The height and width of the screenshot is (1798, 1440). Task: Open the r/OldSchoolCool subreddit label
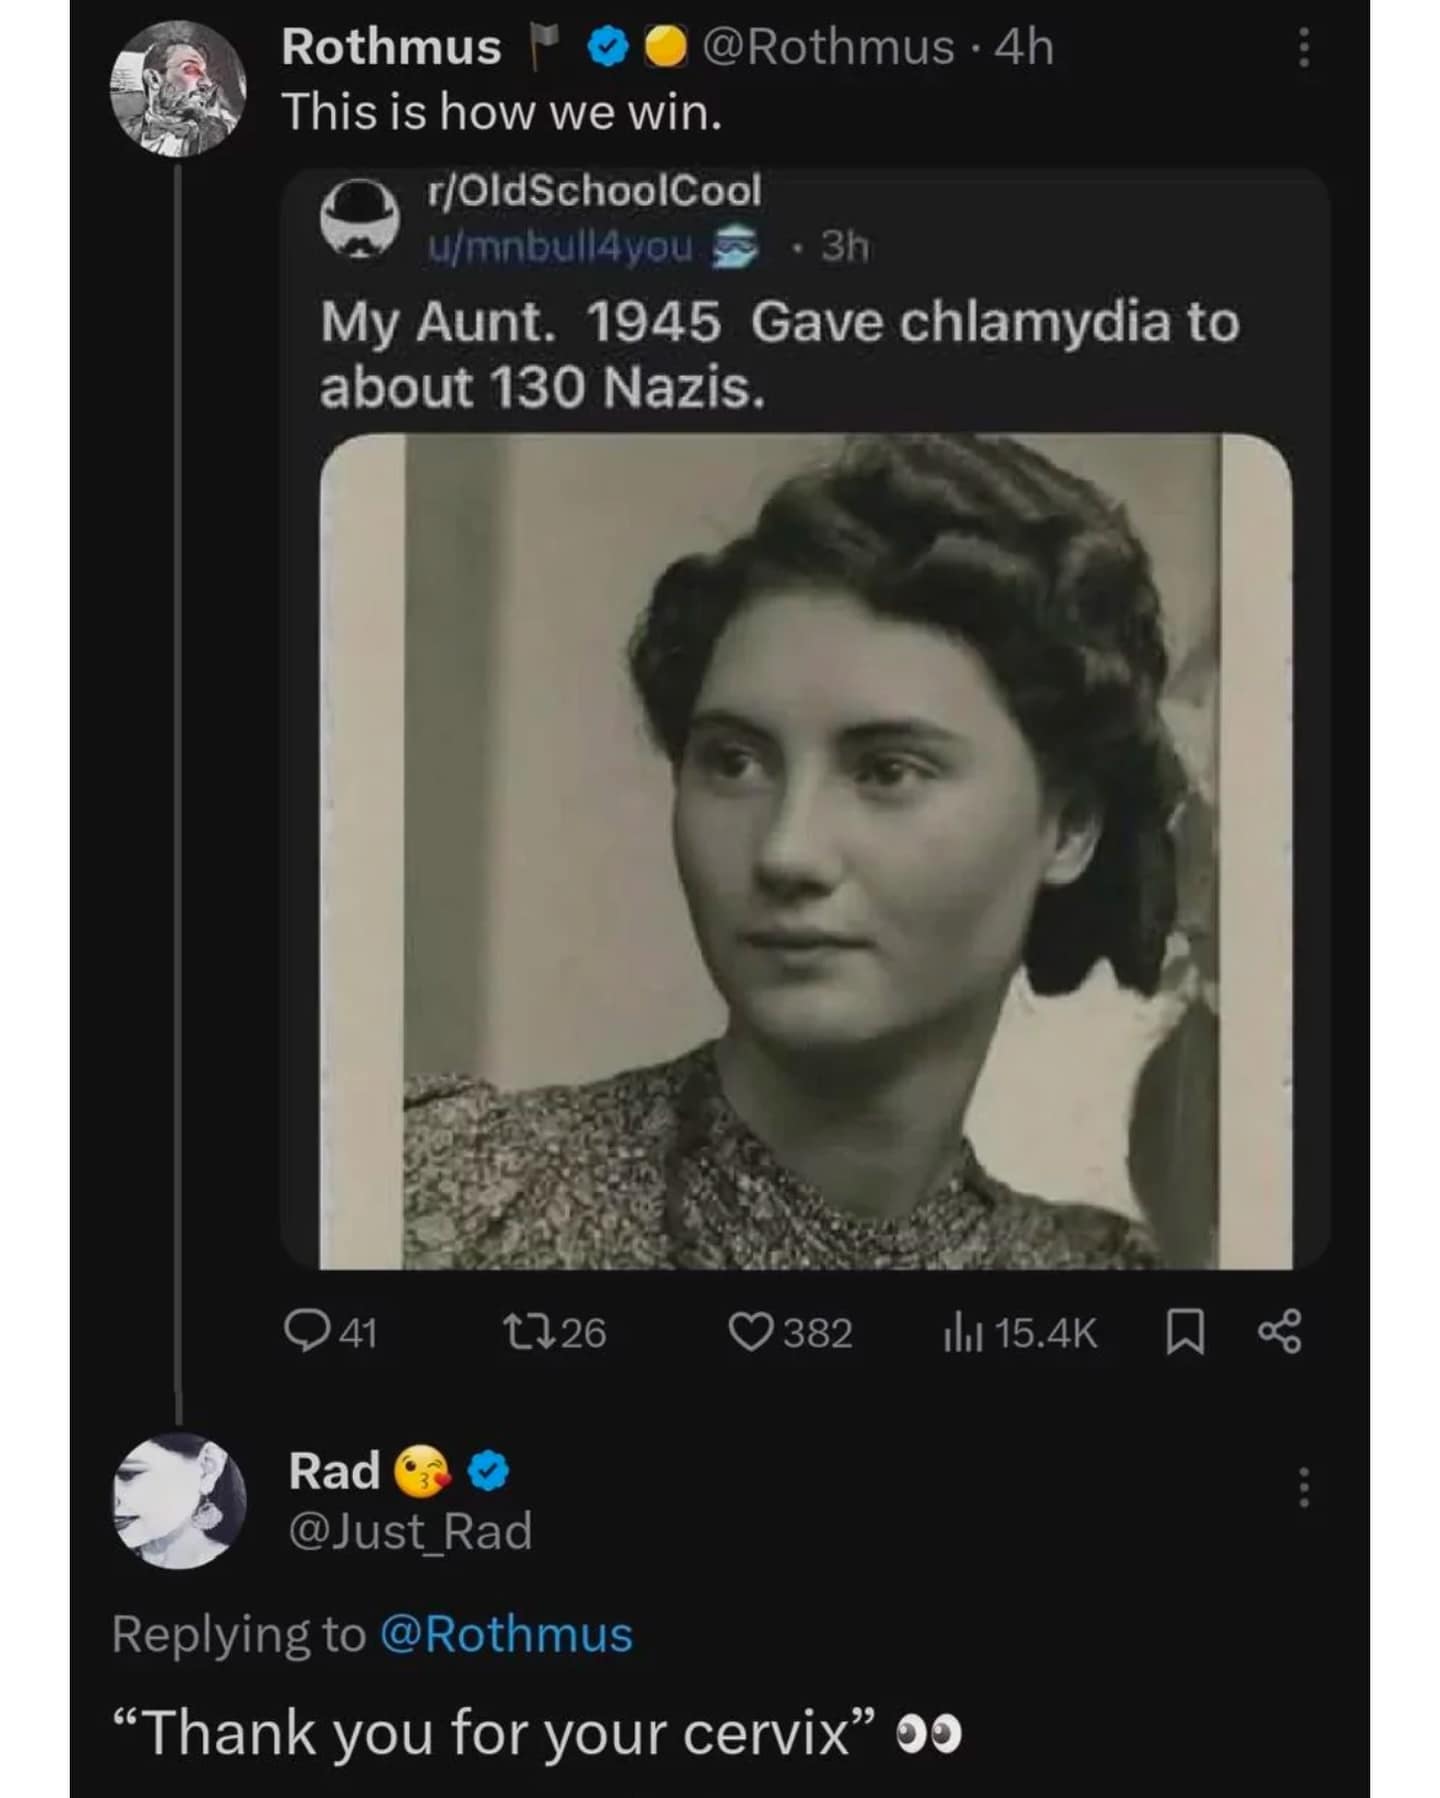point(594,190)
